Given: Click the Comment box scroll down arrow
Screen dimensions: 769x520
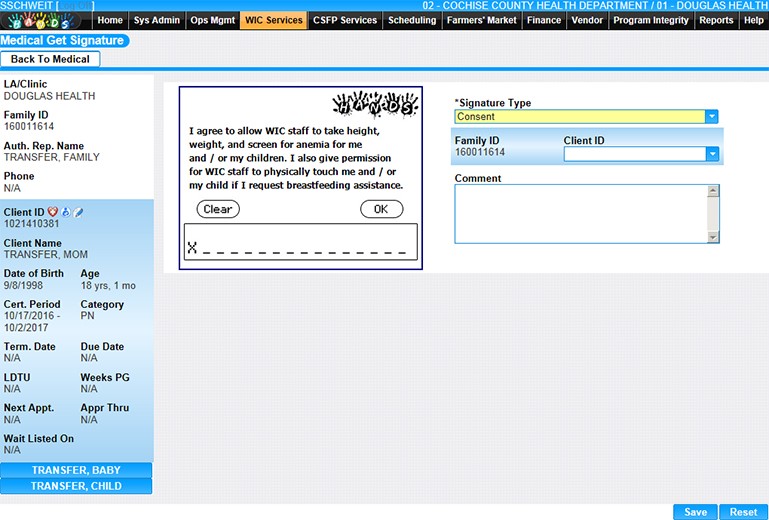Looking at the screenshot, I should (x=712, y=237).
